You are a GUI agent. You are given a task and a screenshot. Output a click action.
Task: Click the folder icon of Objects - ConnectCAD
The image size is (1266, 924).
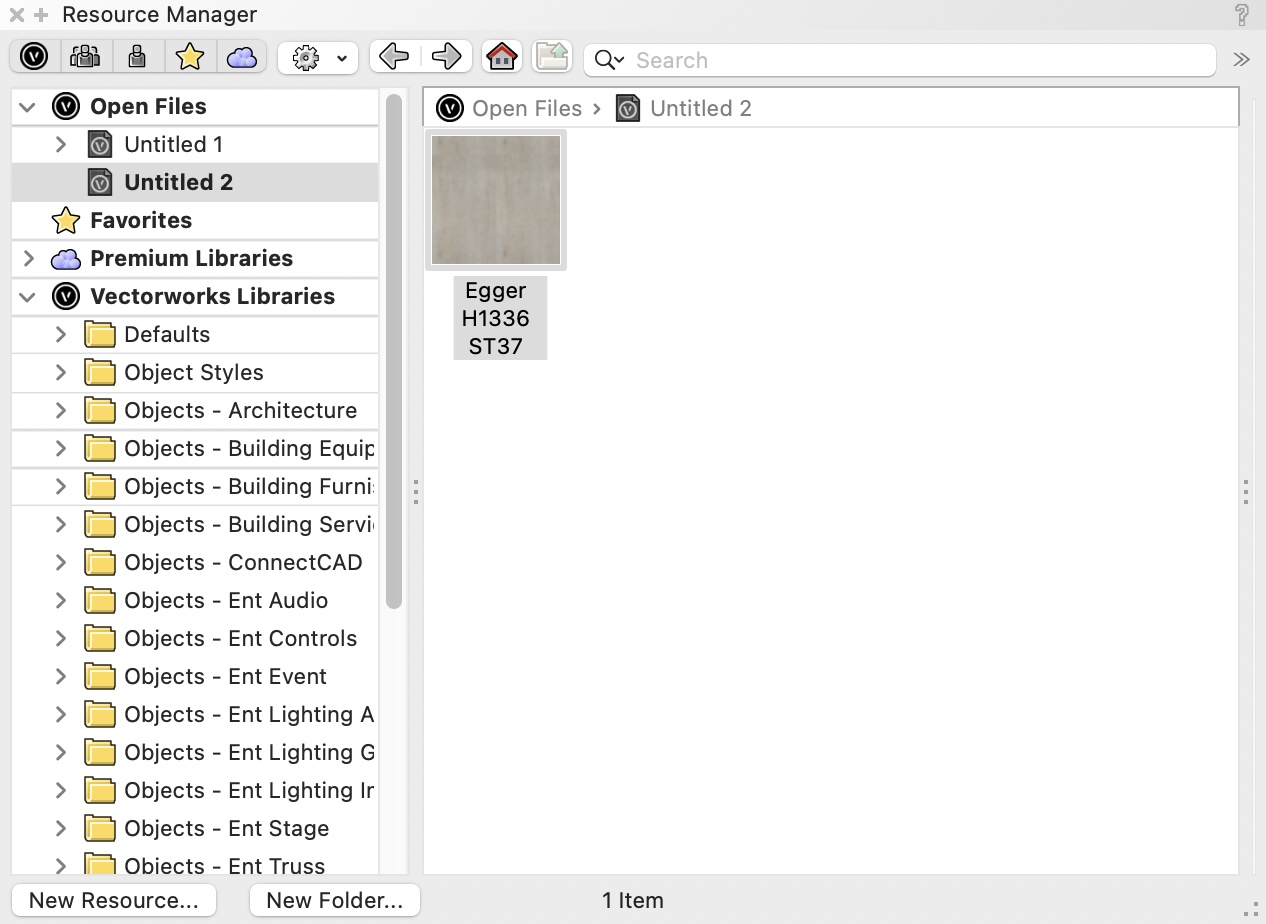click(x=100, y=562)
